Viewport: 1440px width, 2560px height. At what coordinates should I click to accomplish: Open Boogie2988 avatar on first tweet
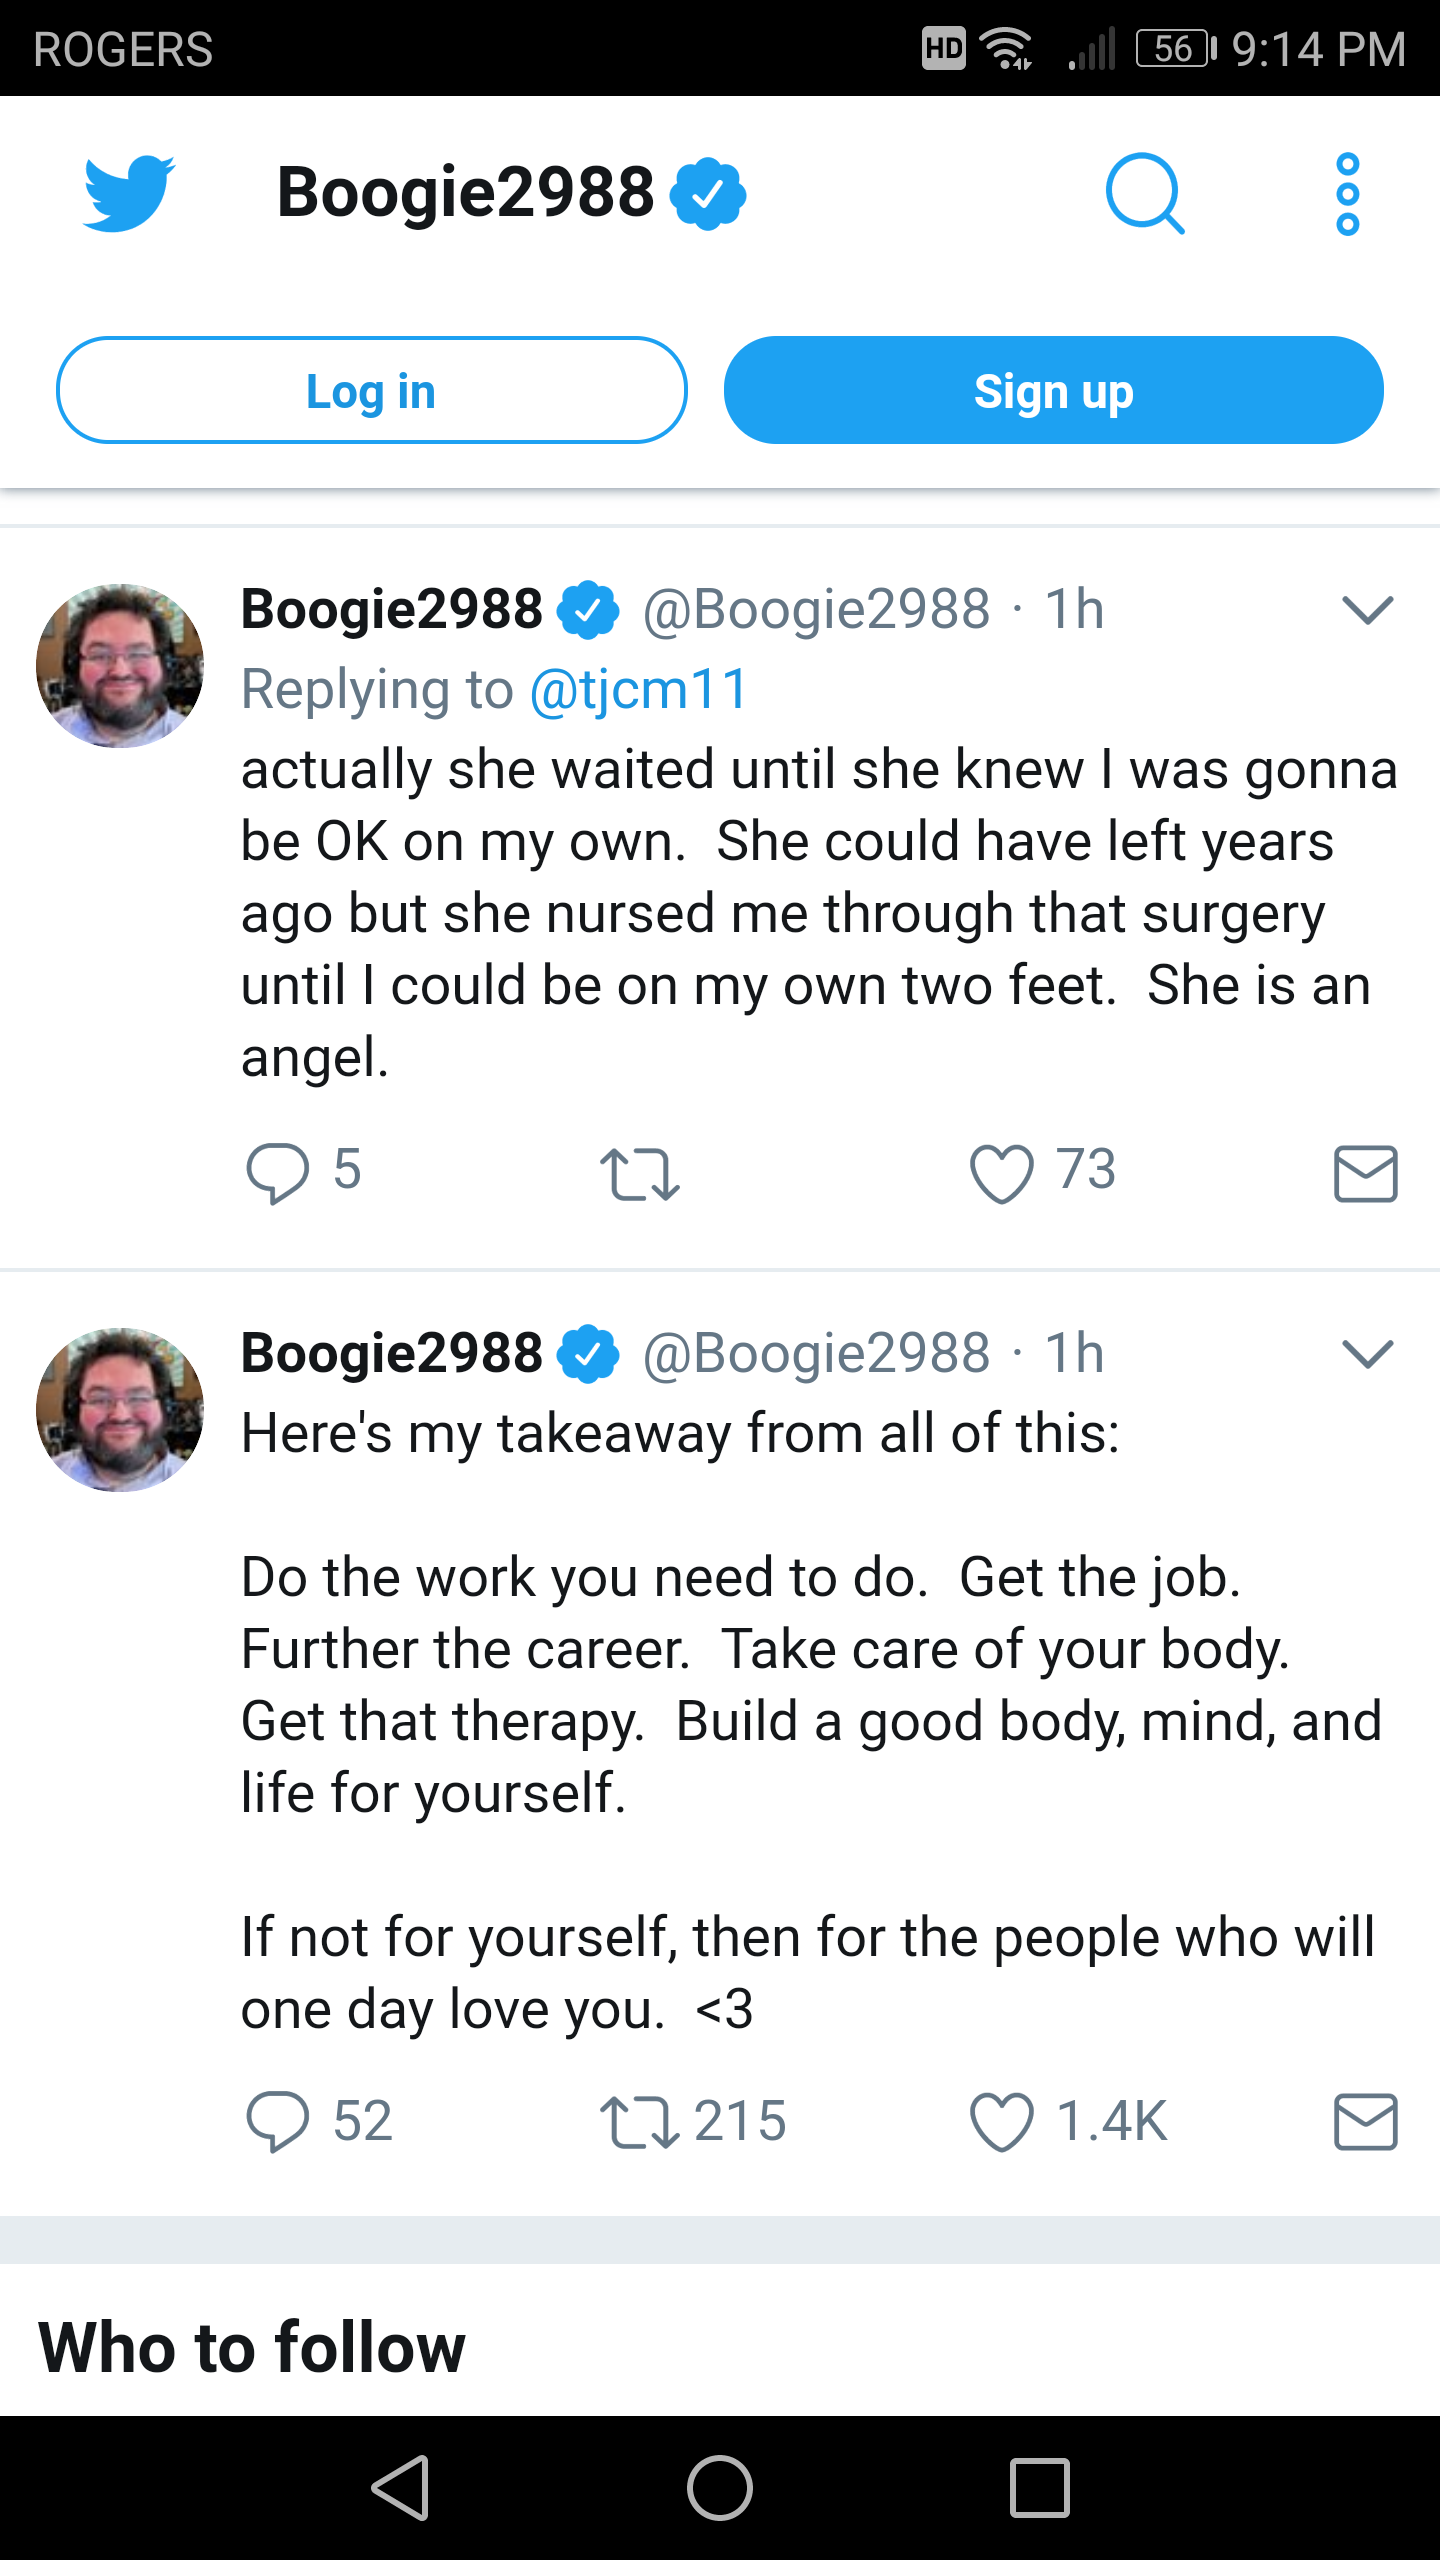pos(120,666)
